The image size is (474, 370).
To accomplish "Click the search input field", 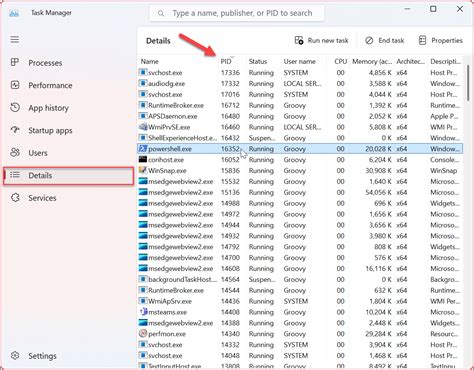I will [237, 13].
